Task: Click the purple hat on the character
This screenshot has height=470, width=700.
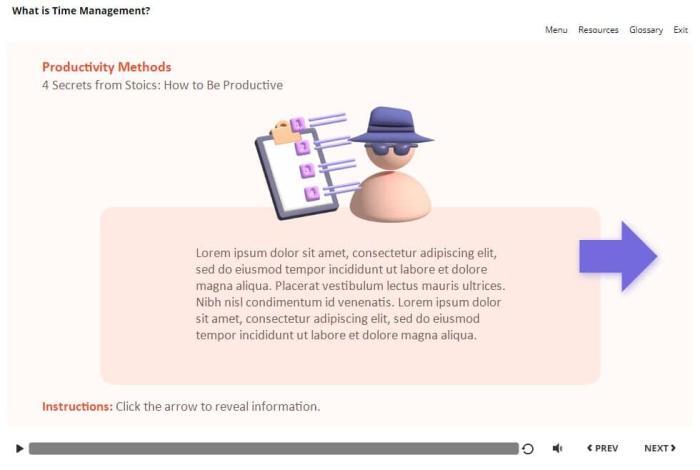Action: click(x=391, y=125)
